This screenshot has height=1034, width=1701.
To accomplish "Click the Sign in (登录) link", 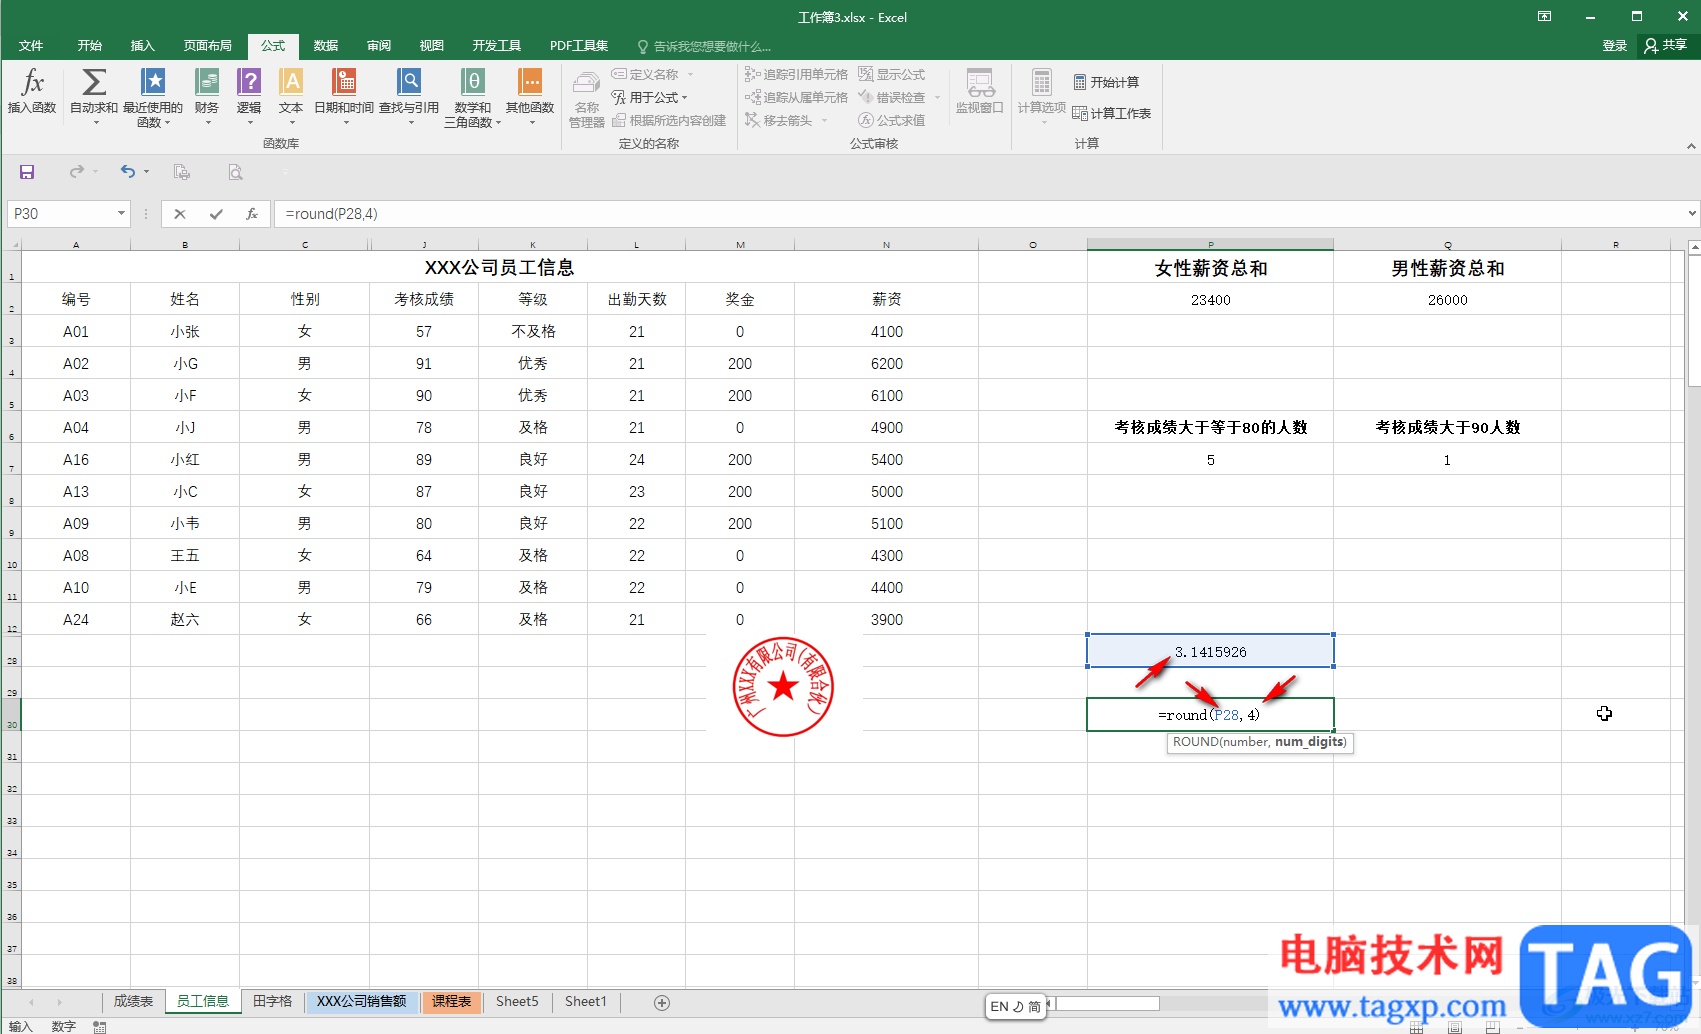I will coord(1614,45).
